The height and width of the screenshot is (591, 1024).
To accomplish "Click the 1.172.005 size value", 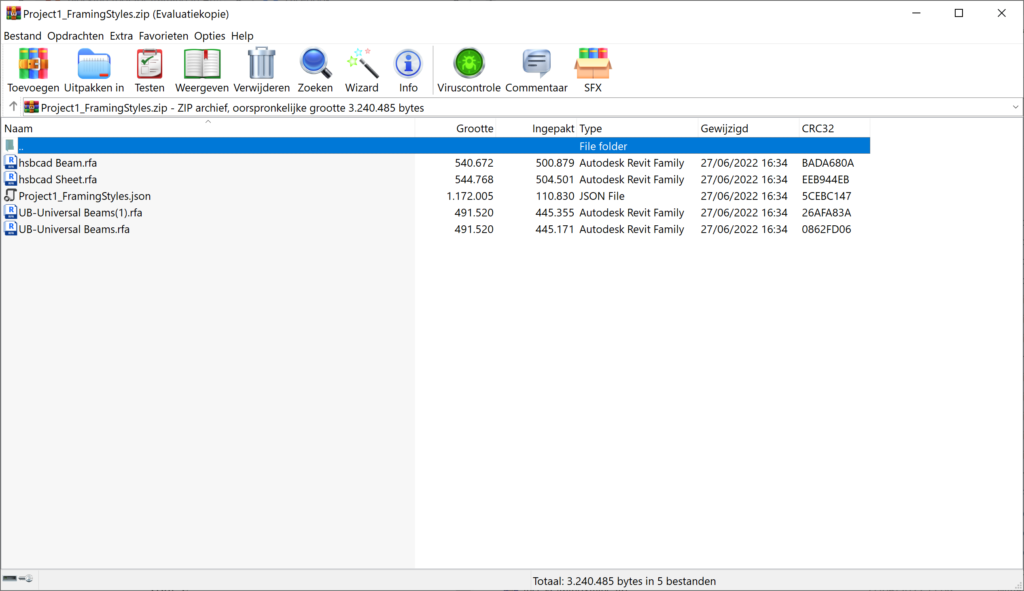I will [470, 196].
